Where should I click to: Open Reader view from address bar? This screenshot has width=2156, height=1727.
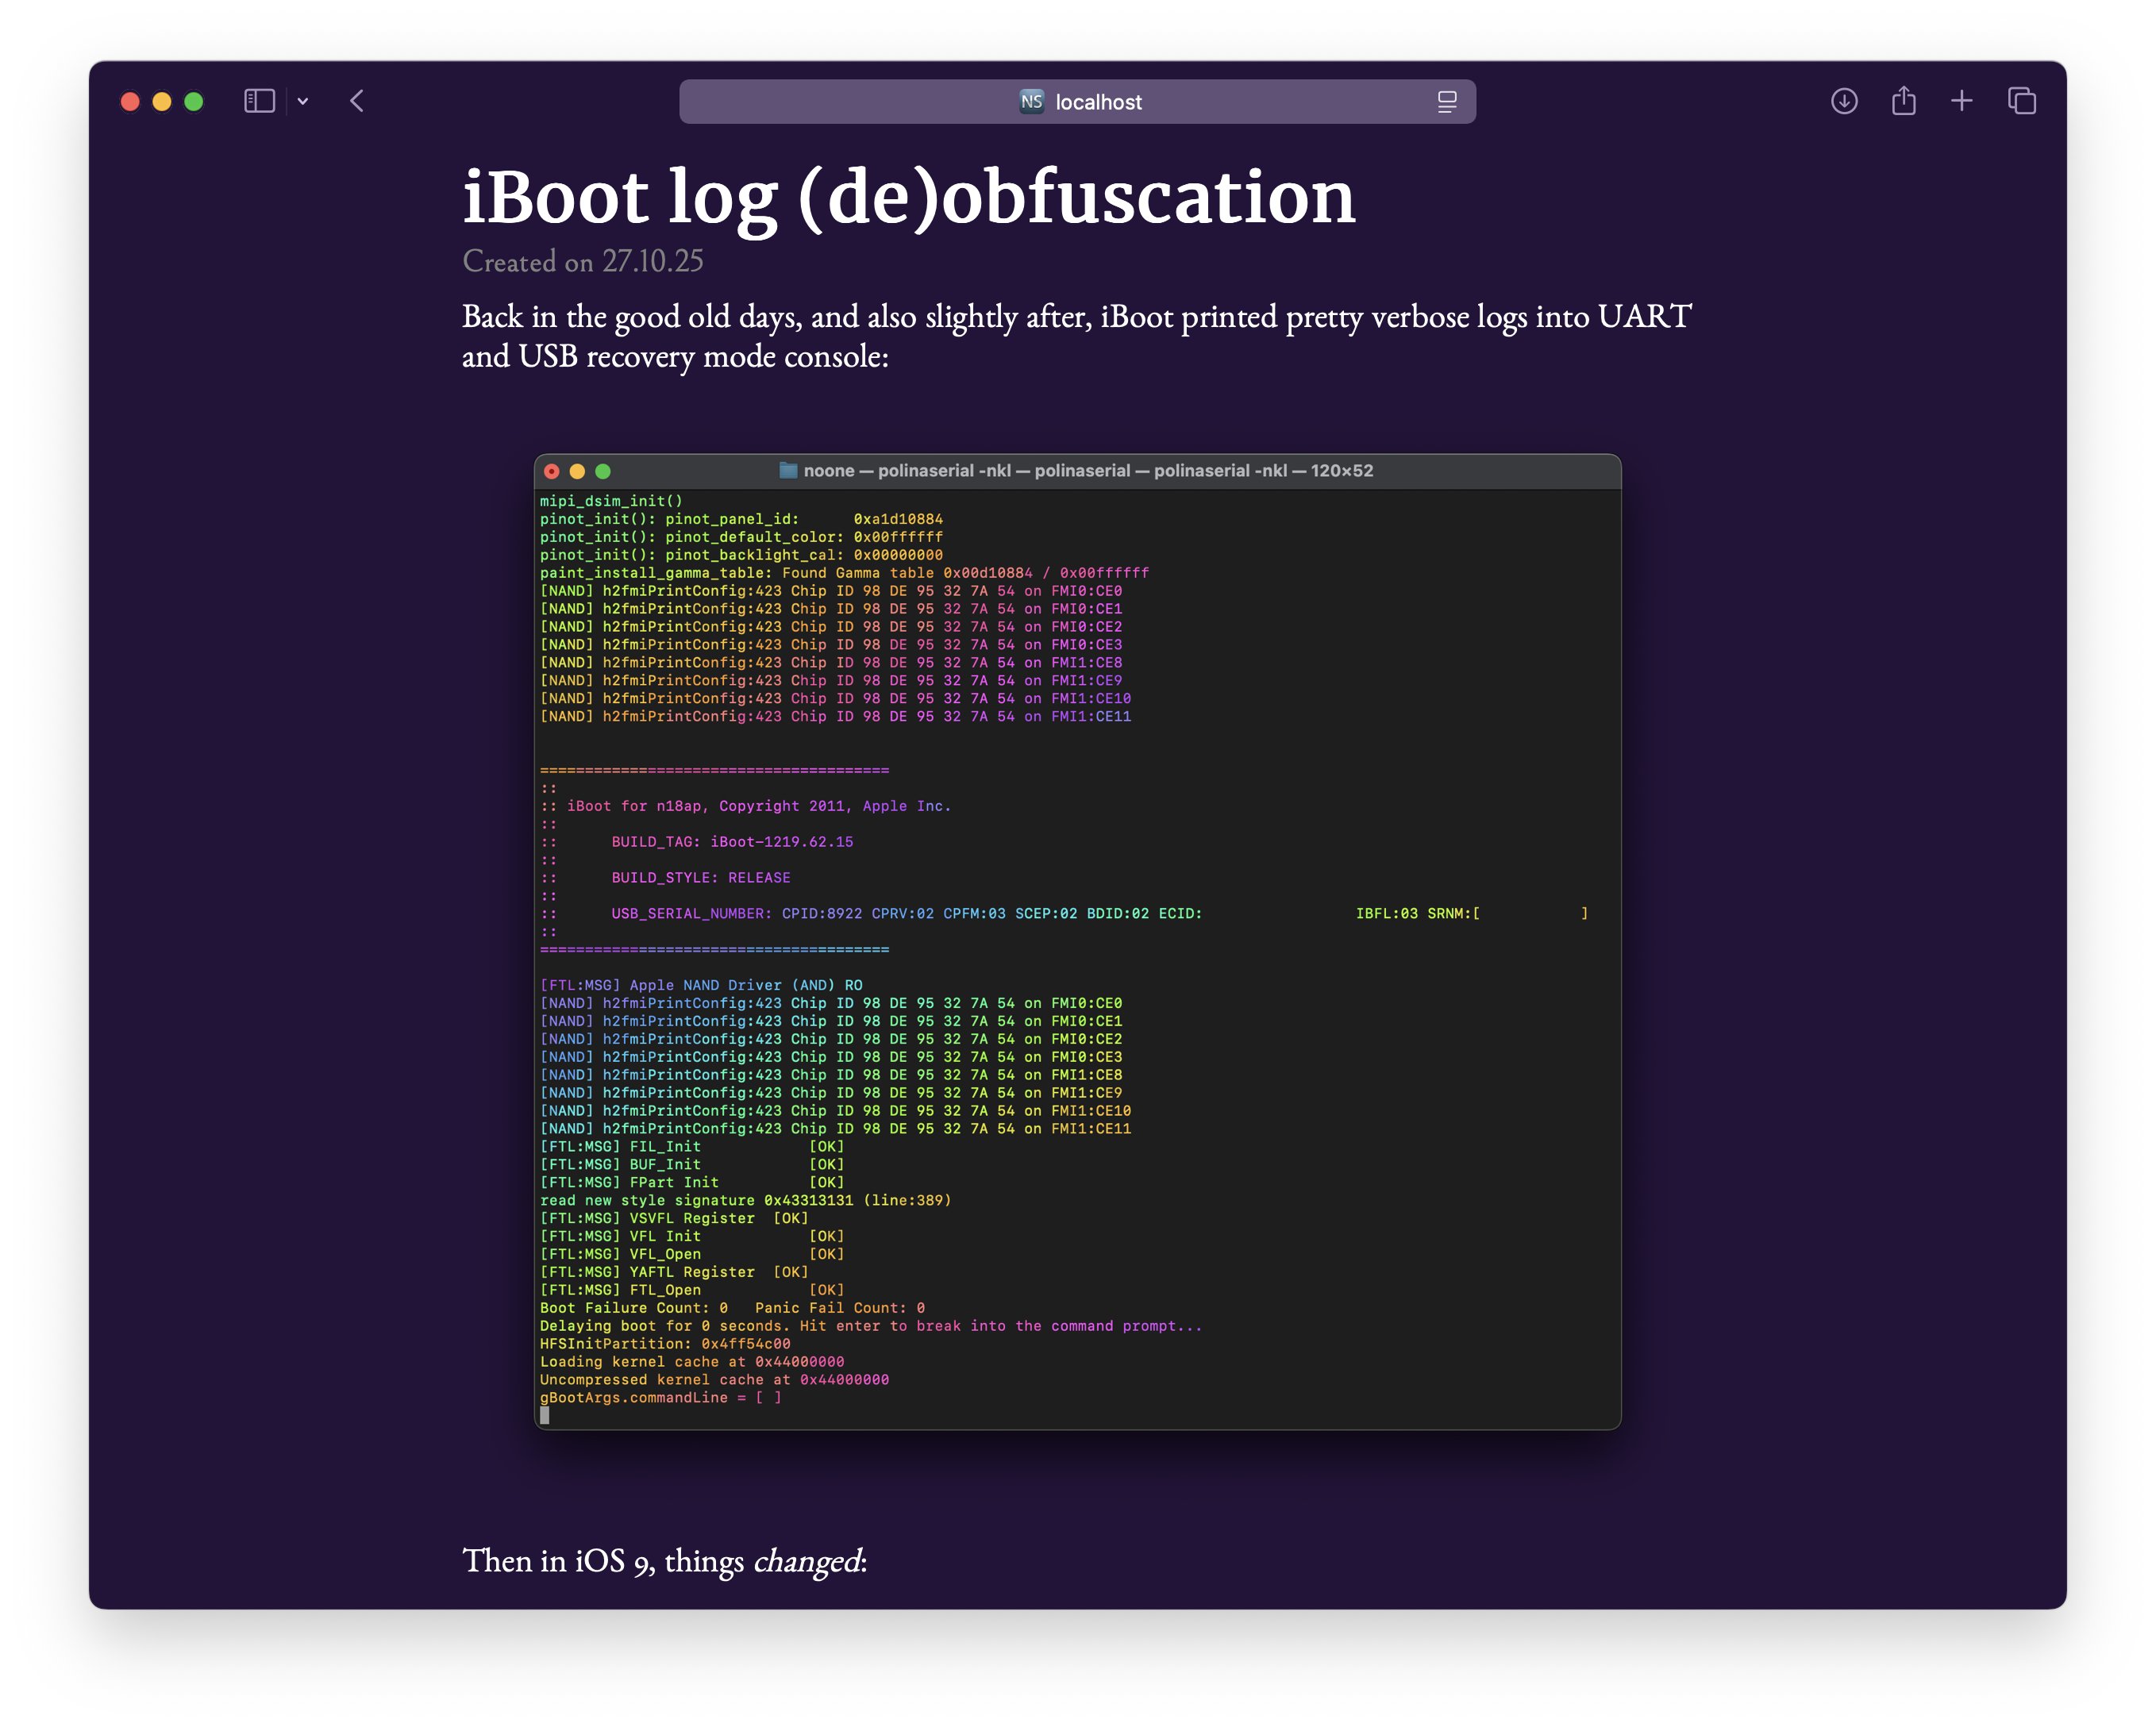(x=1446, y=101)
